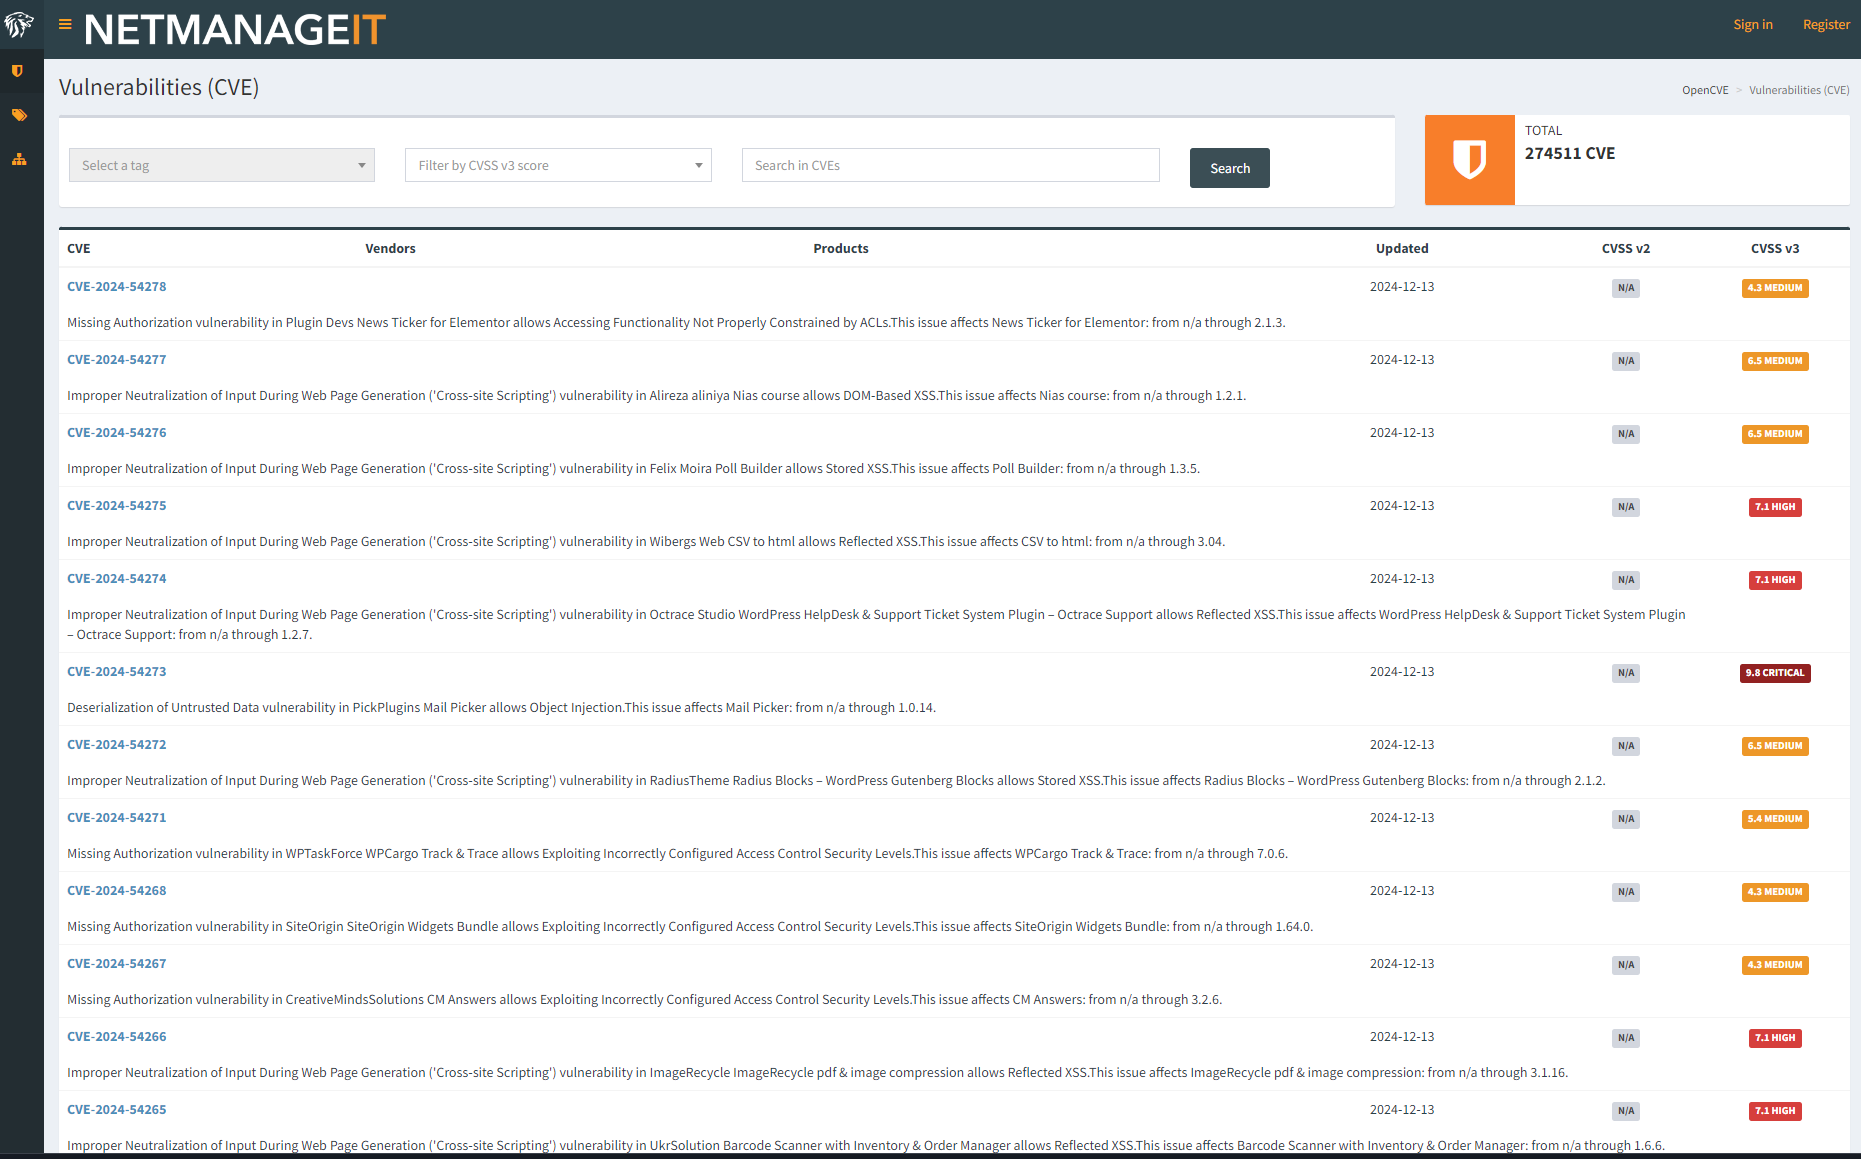Viewport: 1861px width, 1159px height.
Task: Open the sitemap hierarchy sidebar icon
Action: tap(19, 159)
